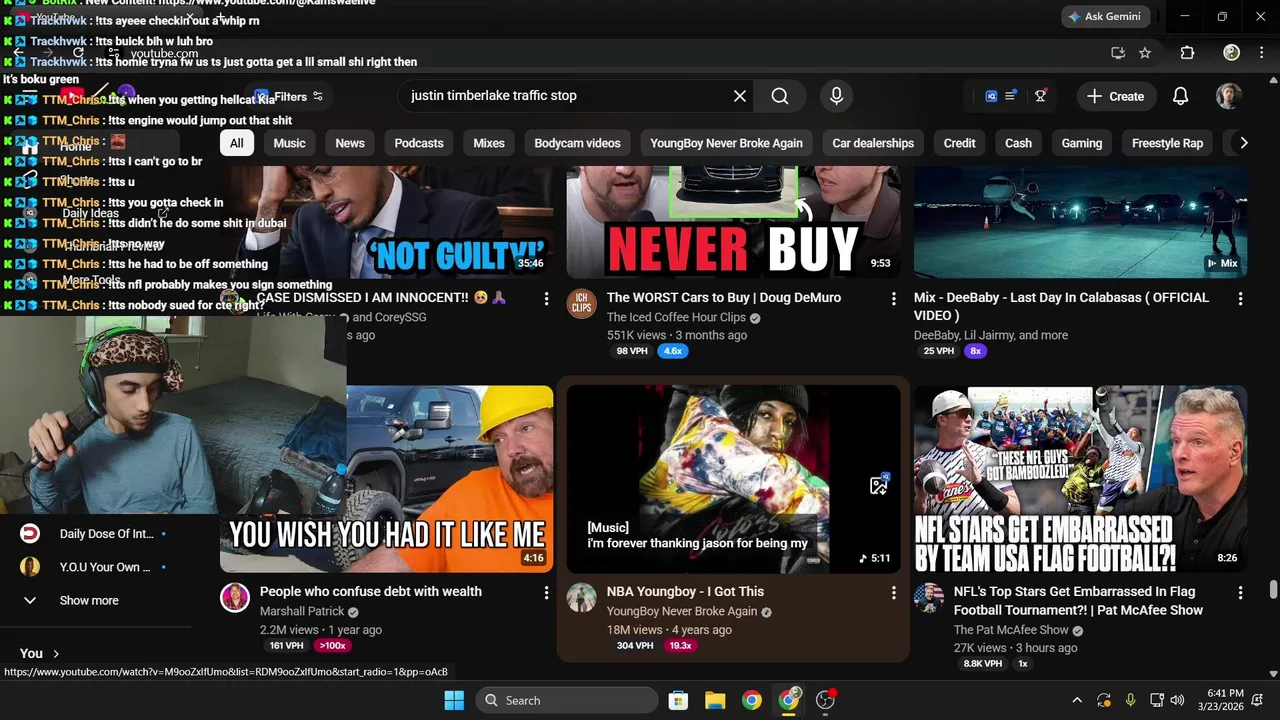The image size is (1280, 720).
Task: Bookmark this page with the star icon
Action: (1145, 53)
